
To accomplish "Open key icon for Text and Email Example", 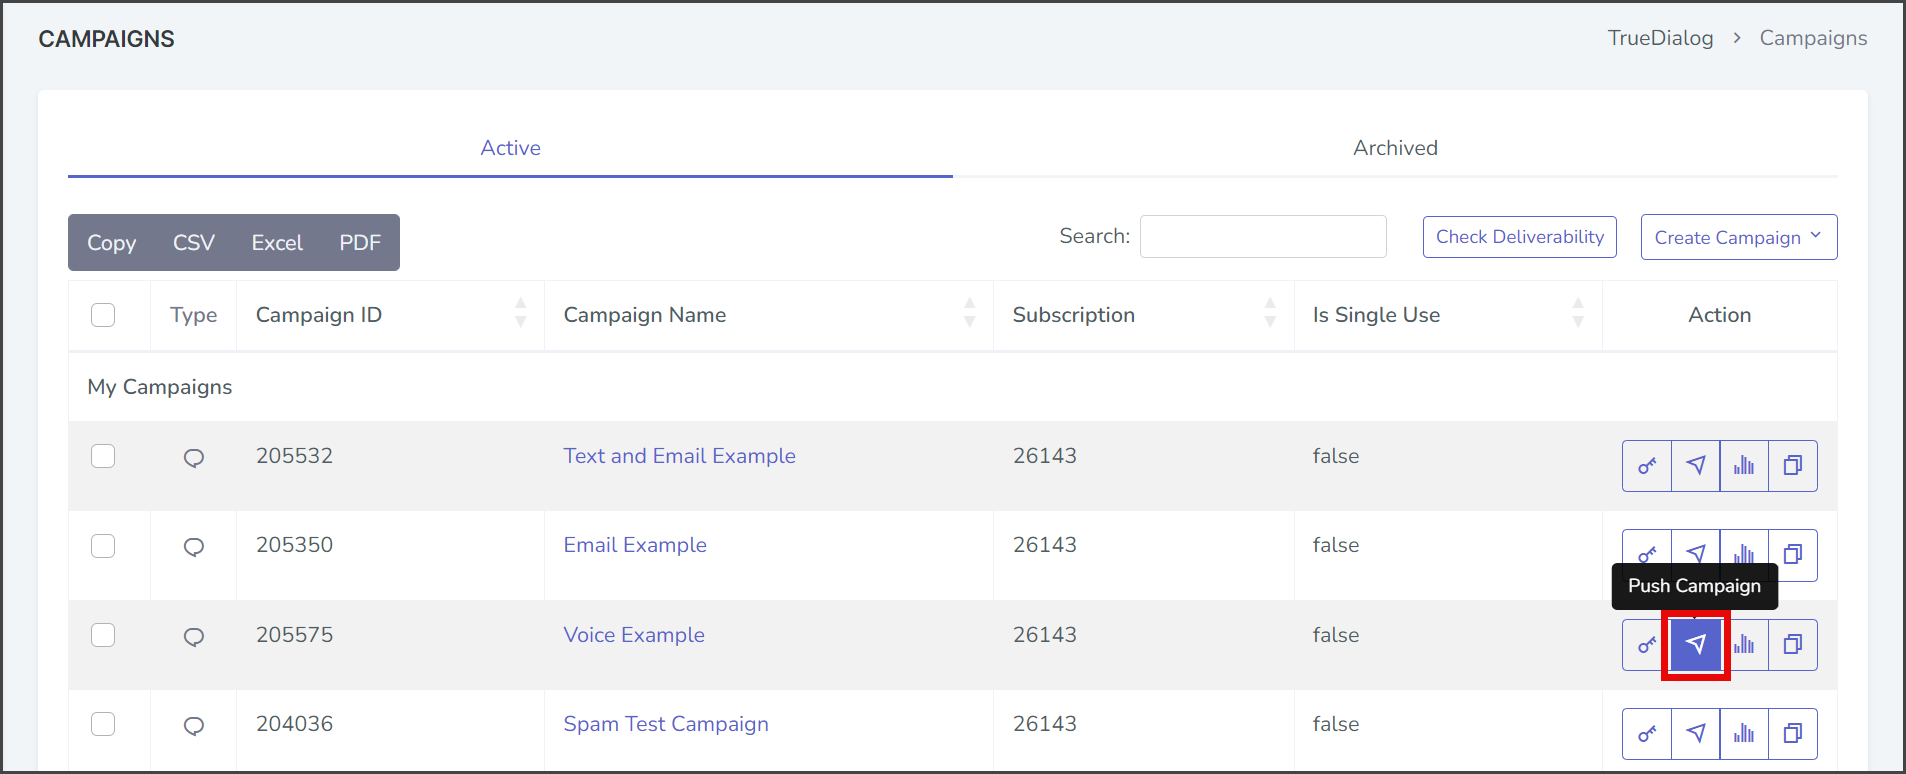I will pyautogui.click(x=1647, y=466).
